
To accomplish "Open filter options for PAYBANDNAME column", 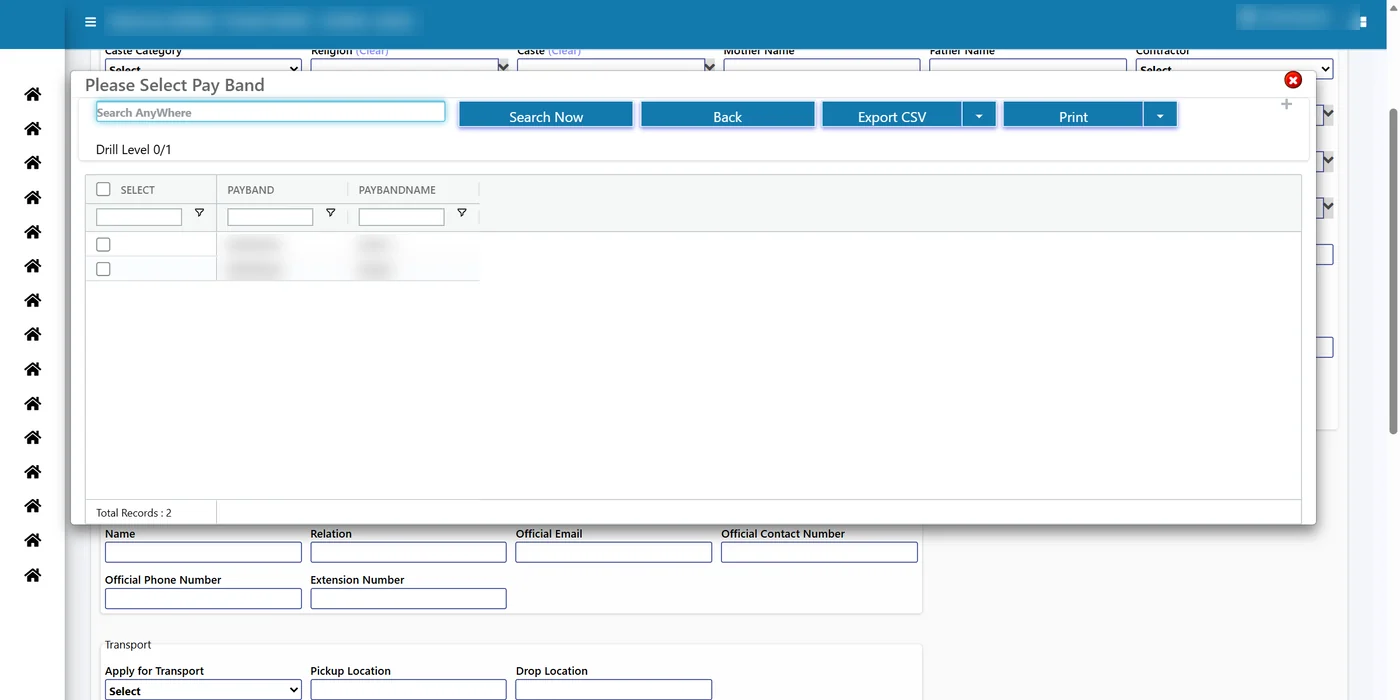I will pyautogui.click(x=461, y=213).
